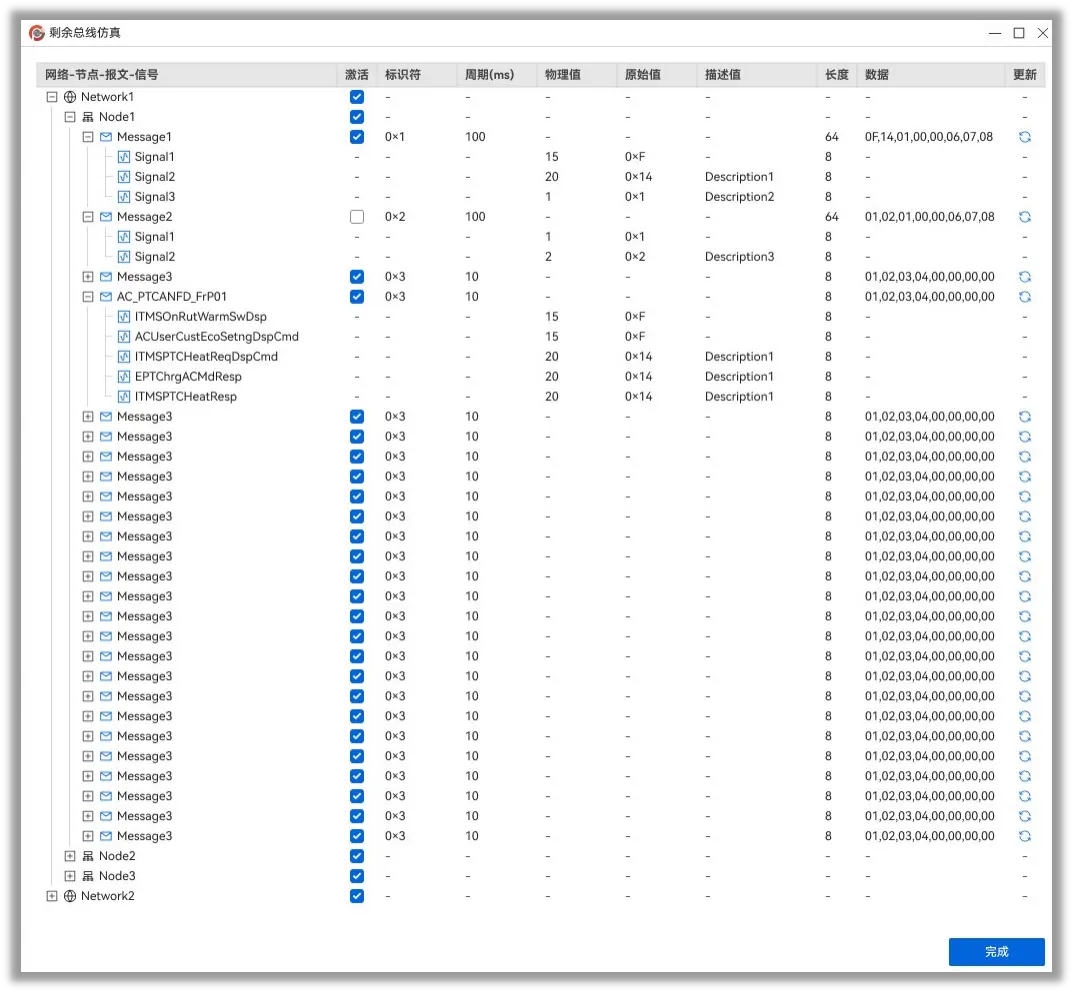Click 网络-节点-报文-信号 column header
The image size is (1074, 993).
[x=186, y=75]
